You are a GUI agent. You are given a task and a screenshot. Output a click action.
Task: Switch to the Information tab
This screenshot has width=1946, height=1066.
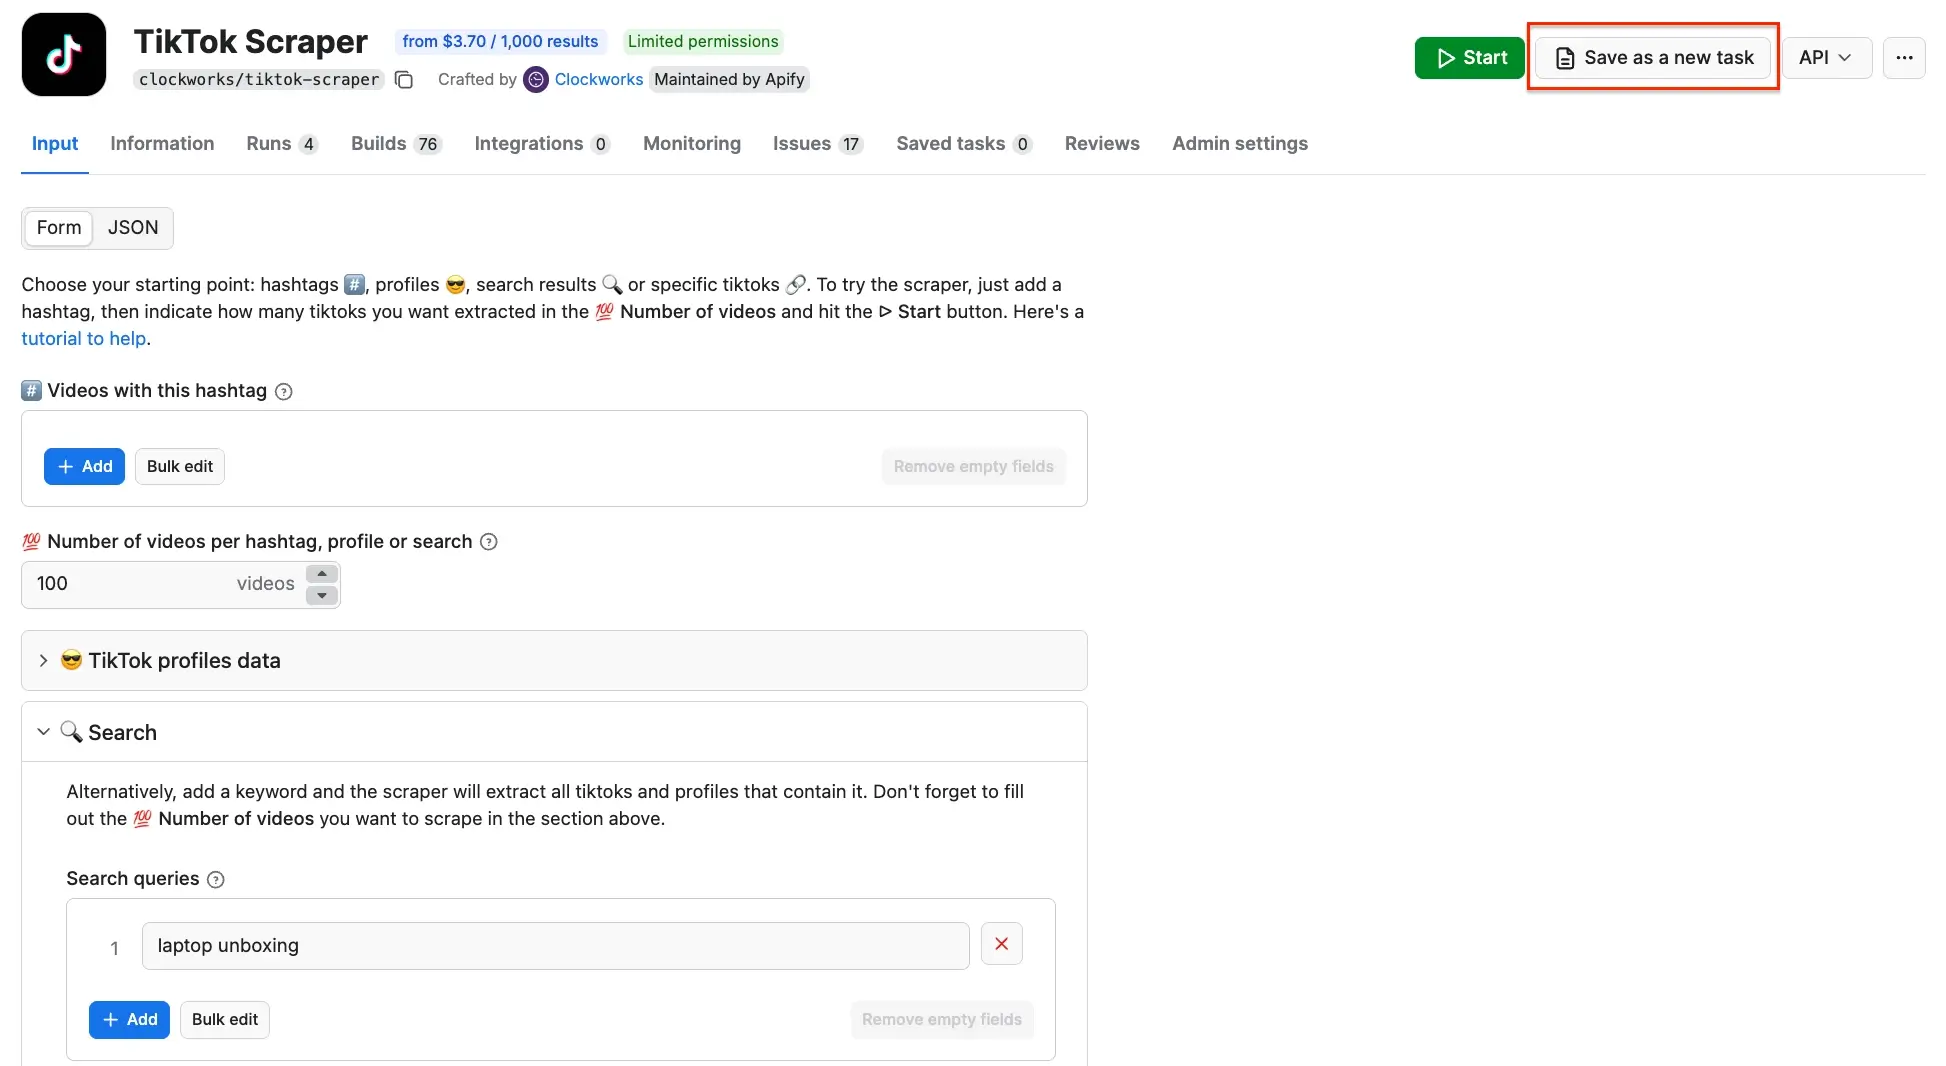coord(162,144)
